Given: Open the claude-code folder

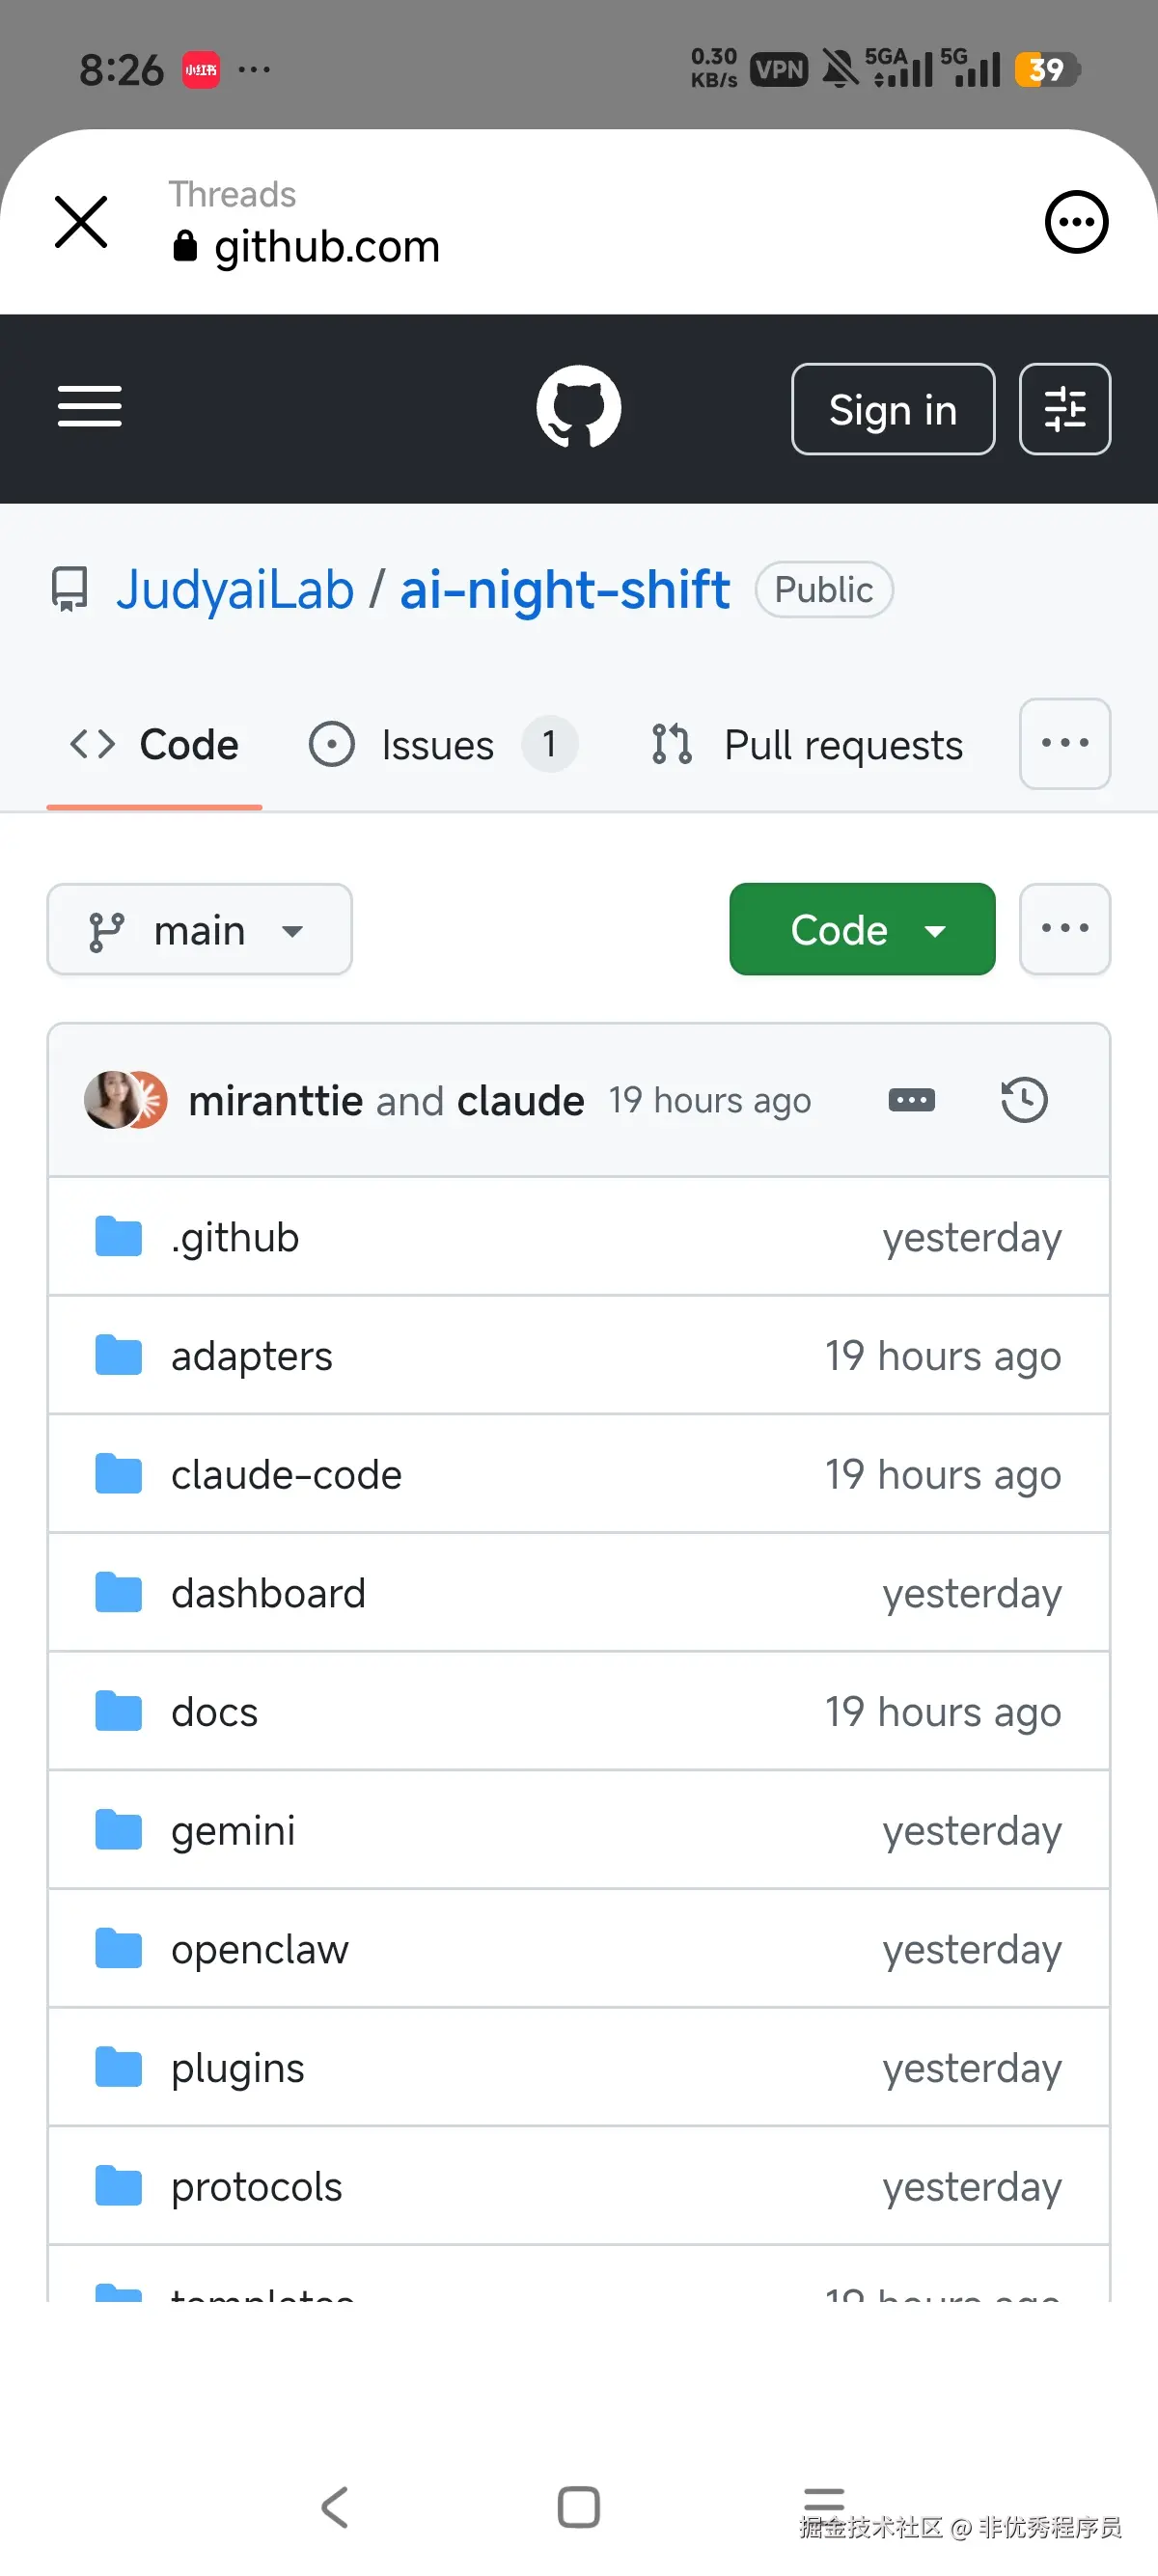Looking at the screenshot, I should tap(286, 1474).
